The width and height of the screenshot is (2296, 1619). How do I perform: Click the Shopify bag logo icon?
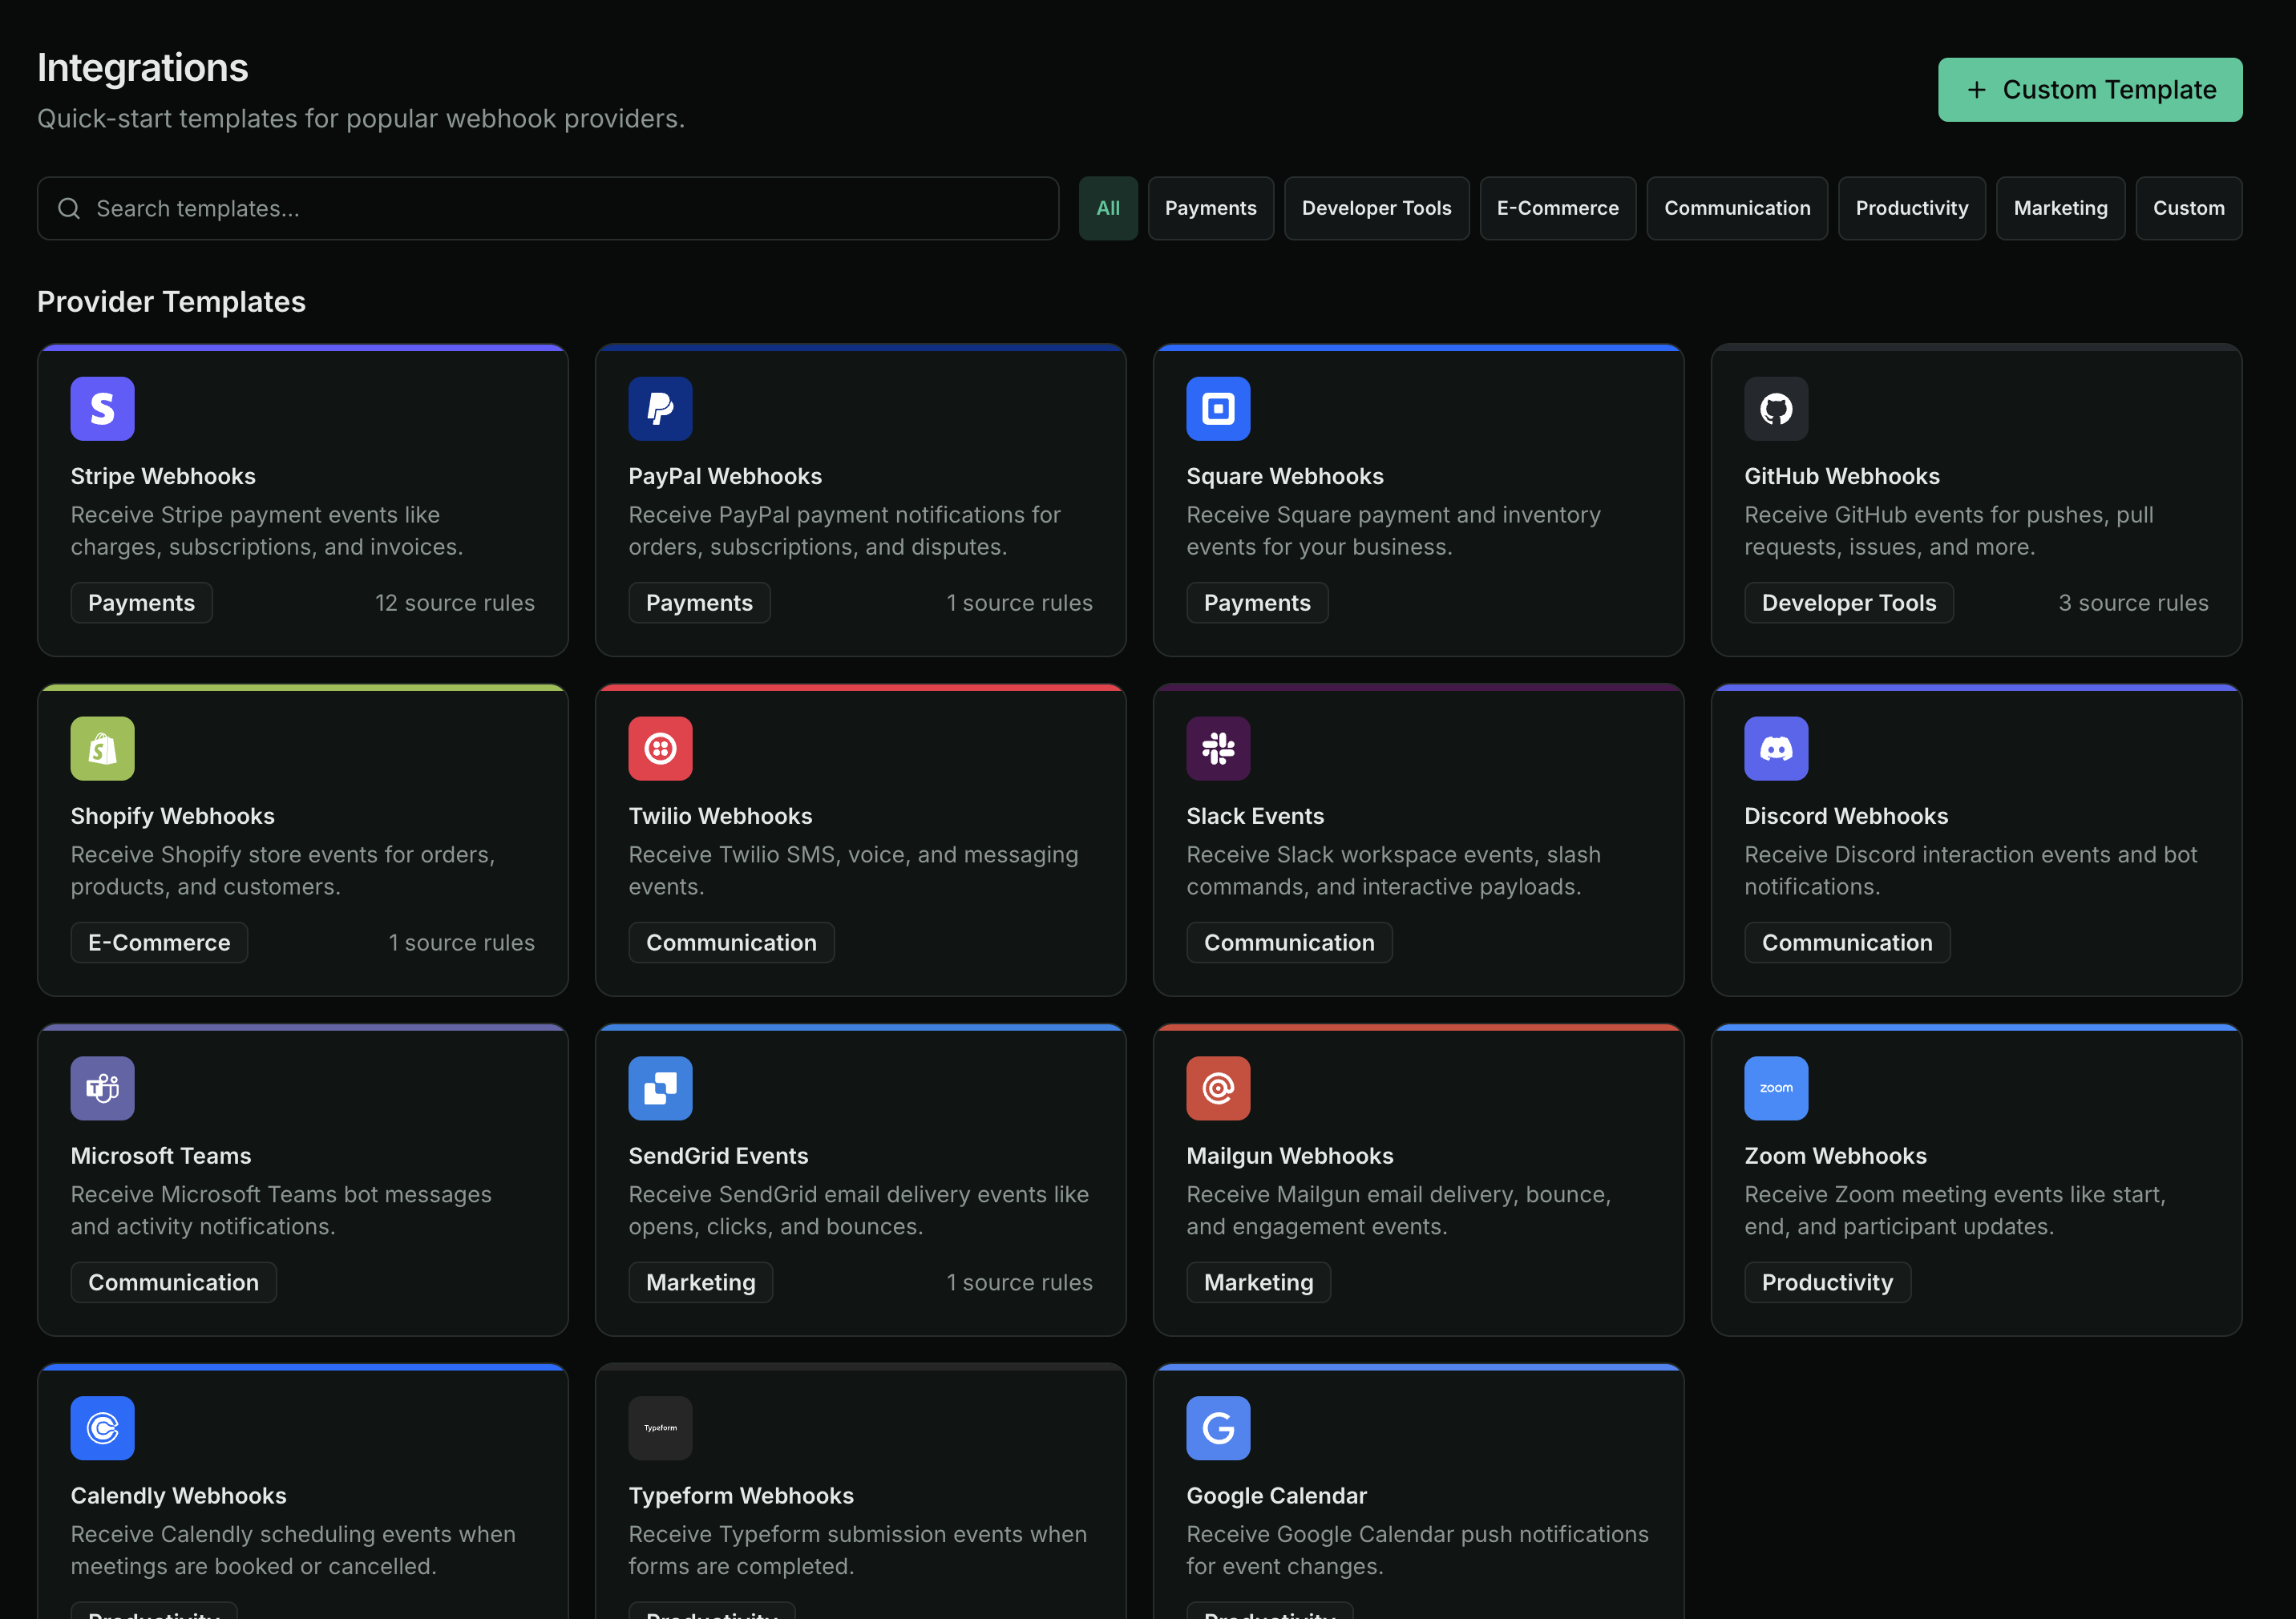pyautogui.click(x=101, y=748)
